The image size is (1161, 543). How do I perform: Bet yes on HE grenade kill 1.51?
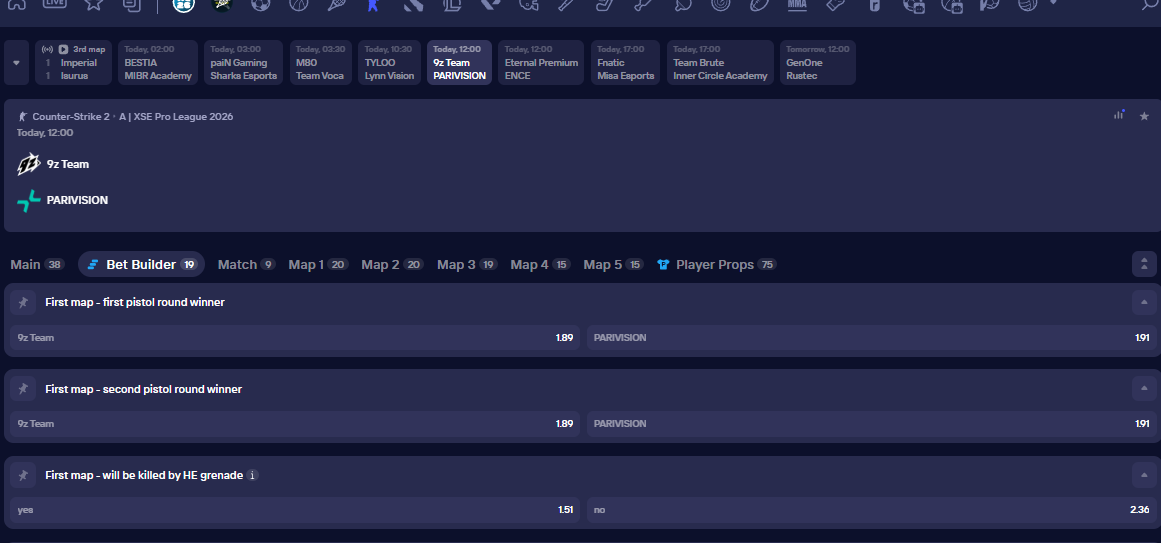click(x=295, y=510)
